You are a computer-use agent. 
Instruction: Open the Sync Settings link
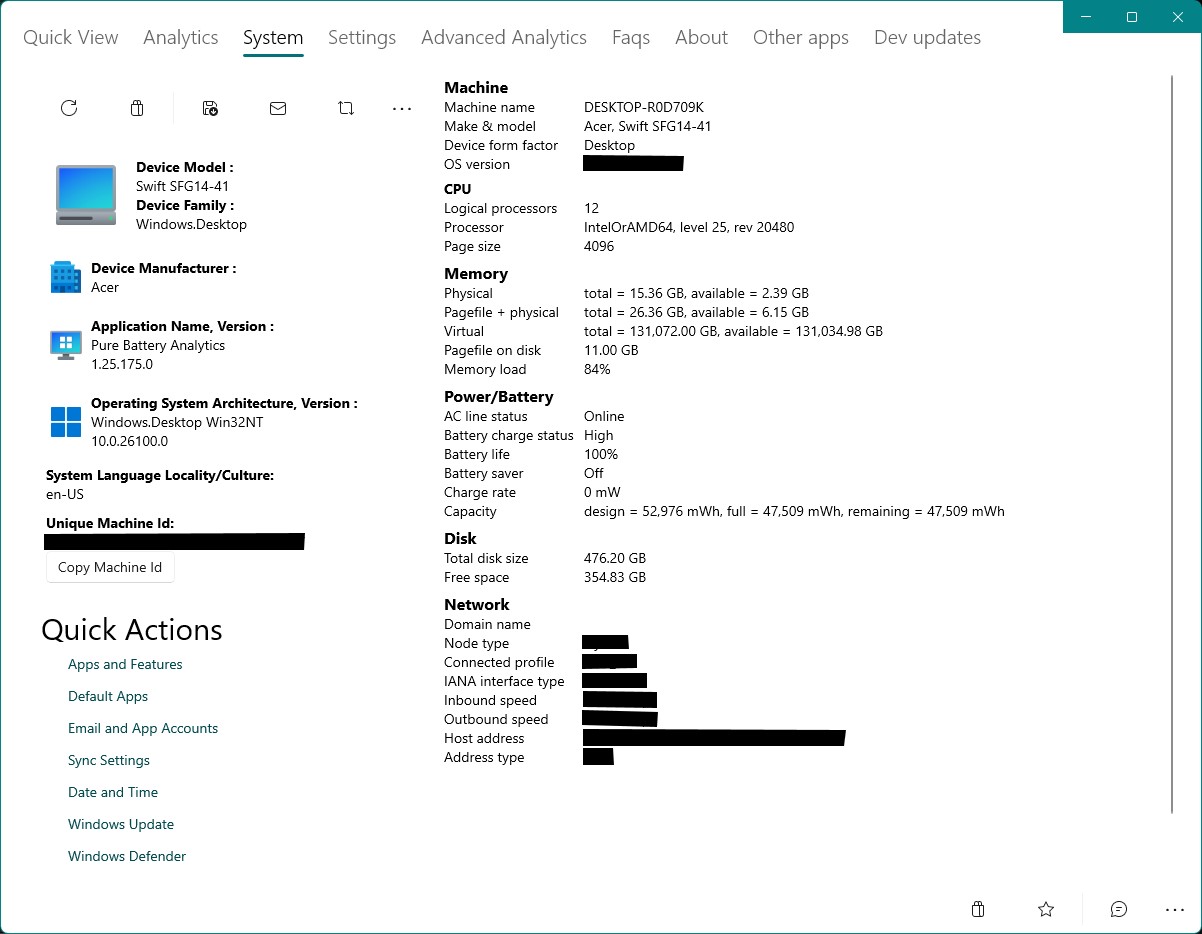[109, 760]
